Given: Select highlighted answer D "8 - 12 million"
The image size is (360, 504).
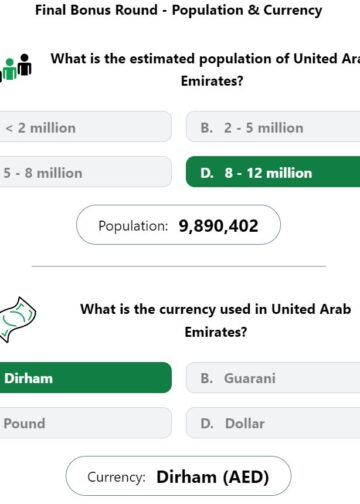Looking at the screenshot, I should tap(273, 172).
